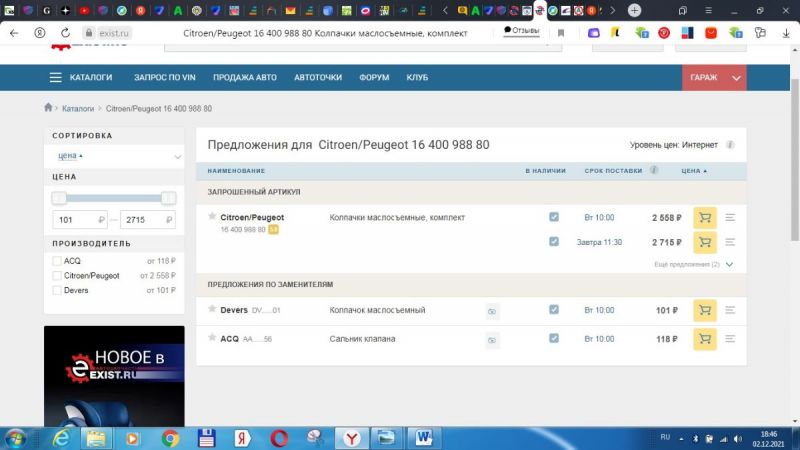
Task: Click minimum price field showing 101
Action: click(80, 220)
